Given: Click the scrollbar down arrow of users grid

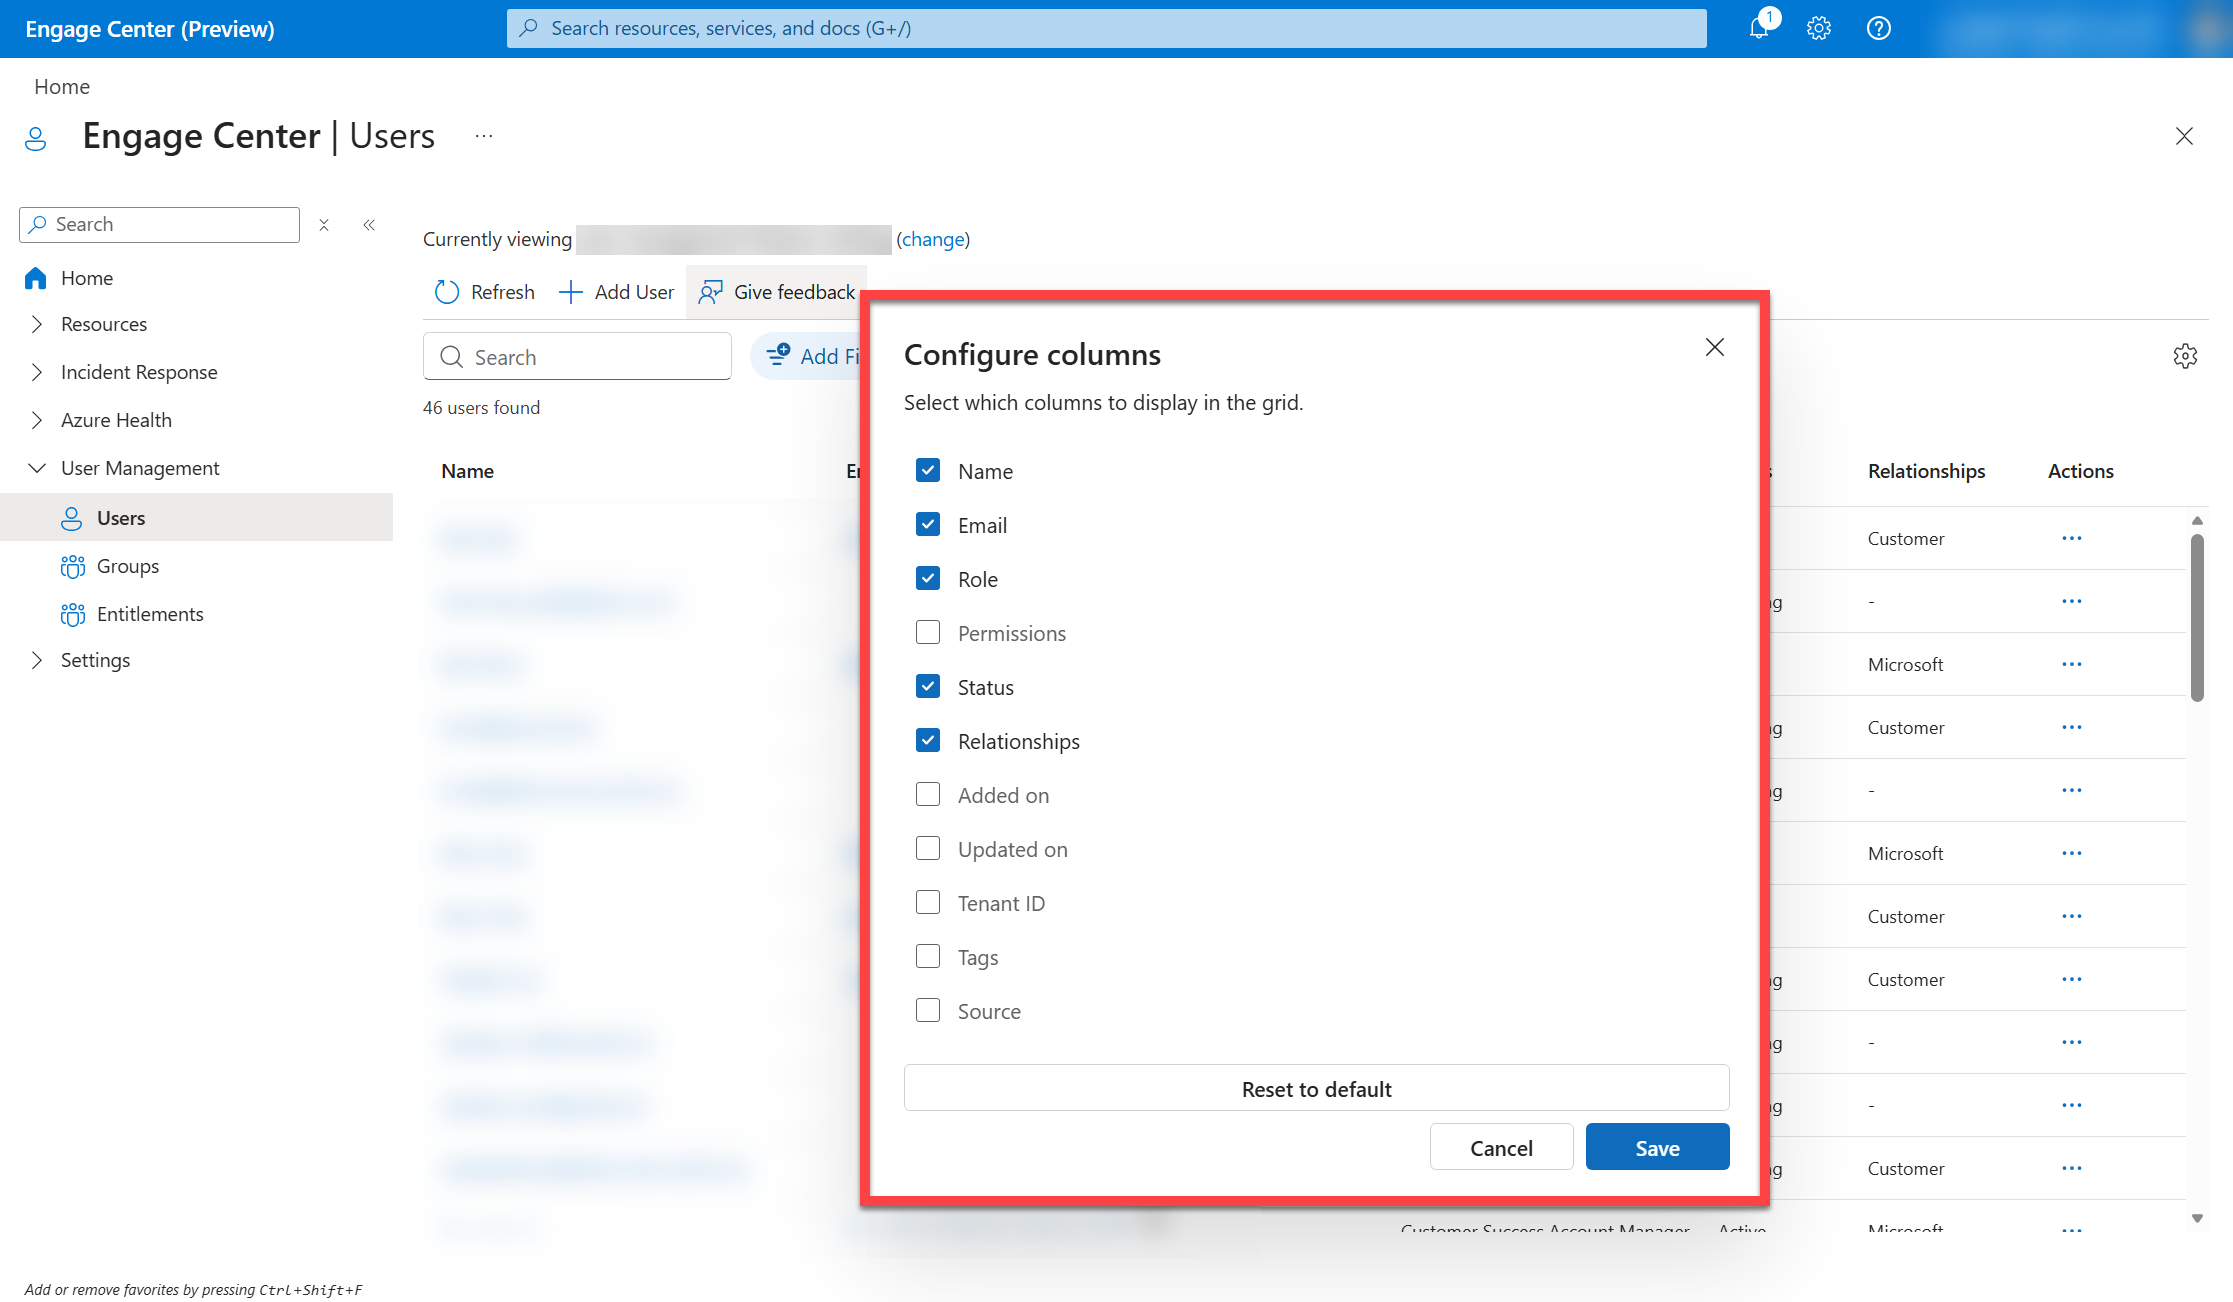Looking at the screenshot, I should point(2197,1218).
